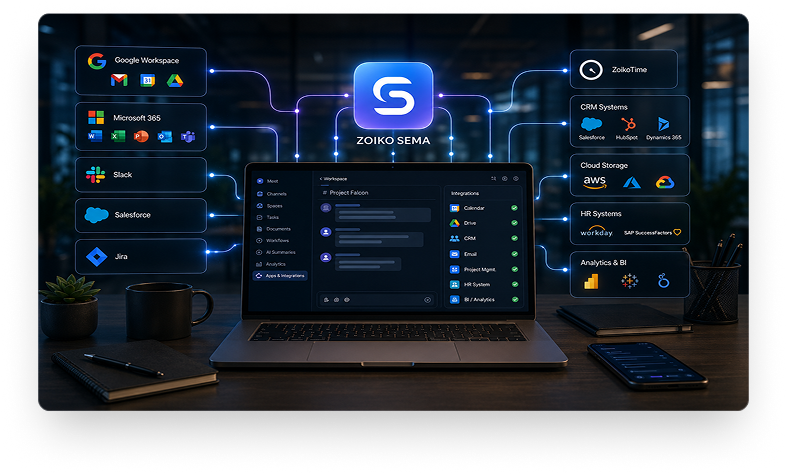Screen dimensions: 787x475
Task: Click the Gmail icon in Google Workspace card
Action: click(119, 80)
